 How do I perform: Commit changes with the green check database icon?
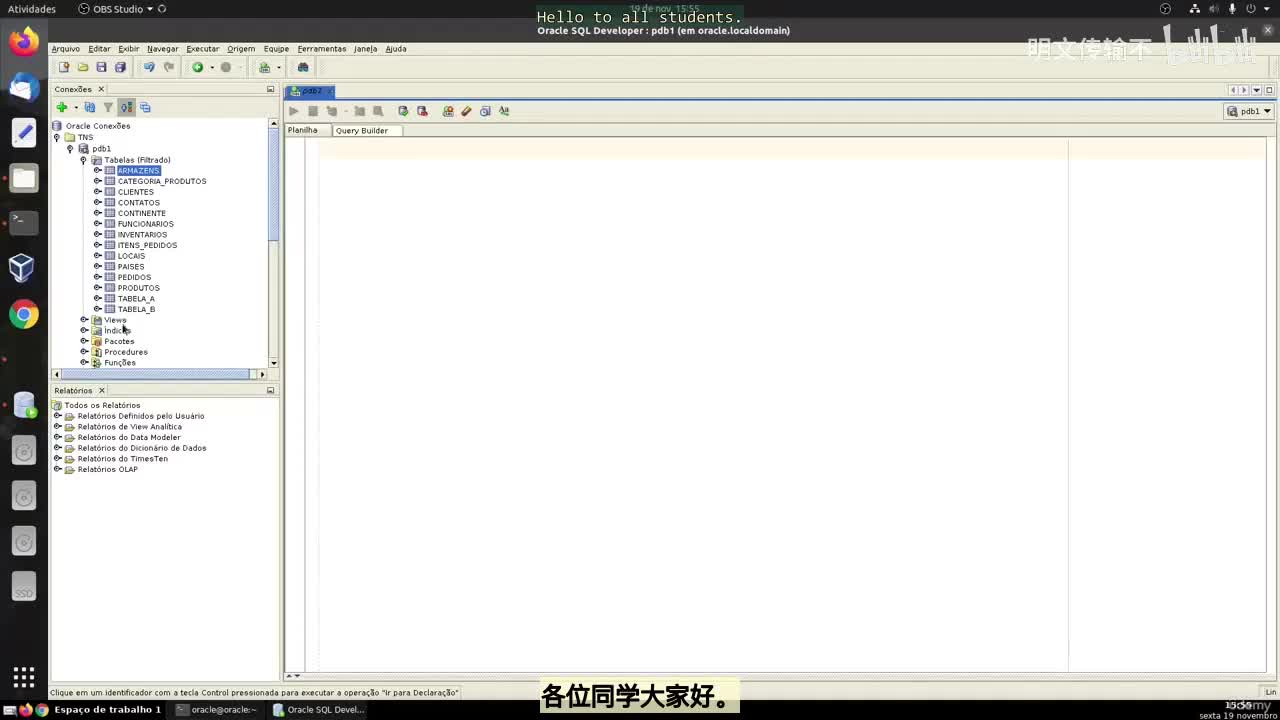click(x=403, y=111)
